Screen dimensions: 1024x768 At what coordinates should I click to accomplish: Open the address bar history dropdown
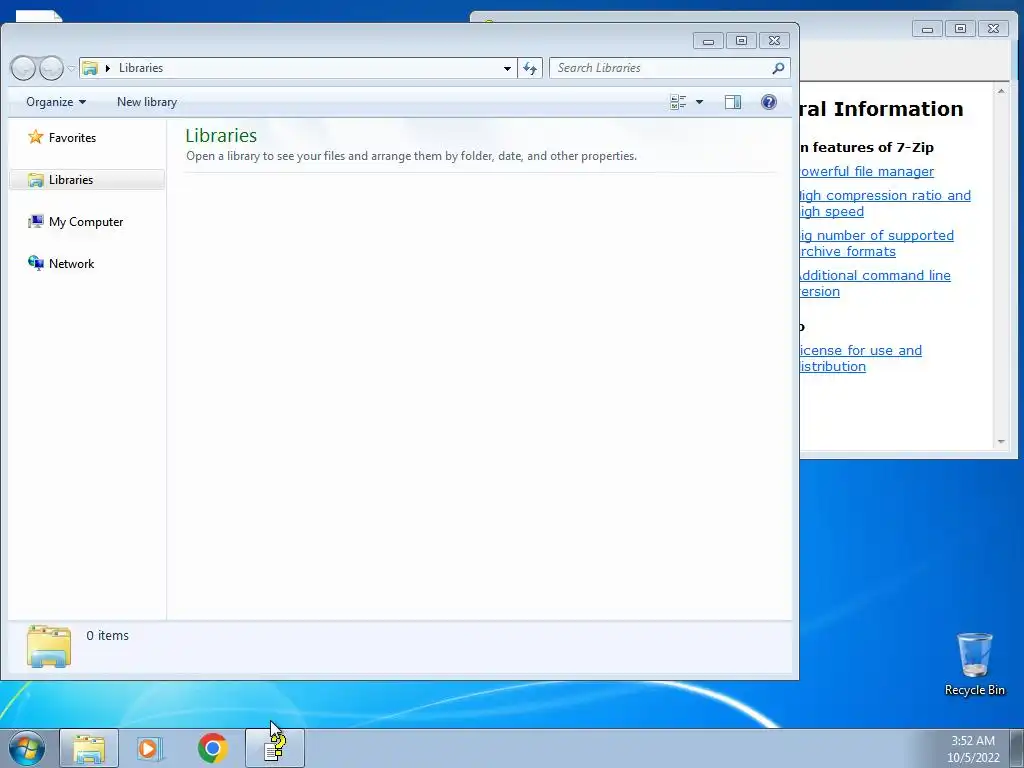[x=507, y=68]
